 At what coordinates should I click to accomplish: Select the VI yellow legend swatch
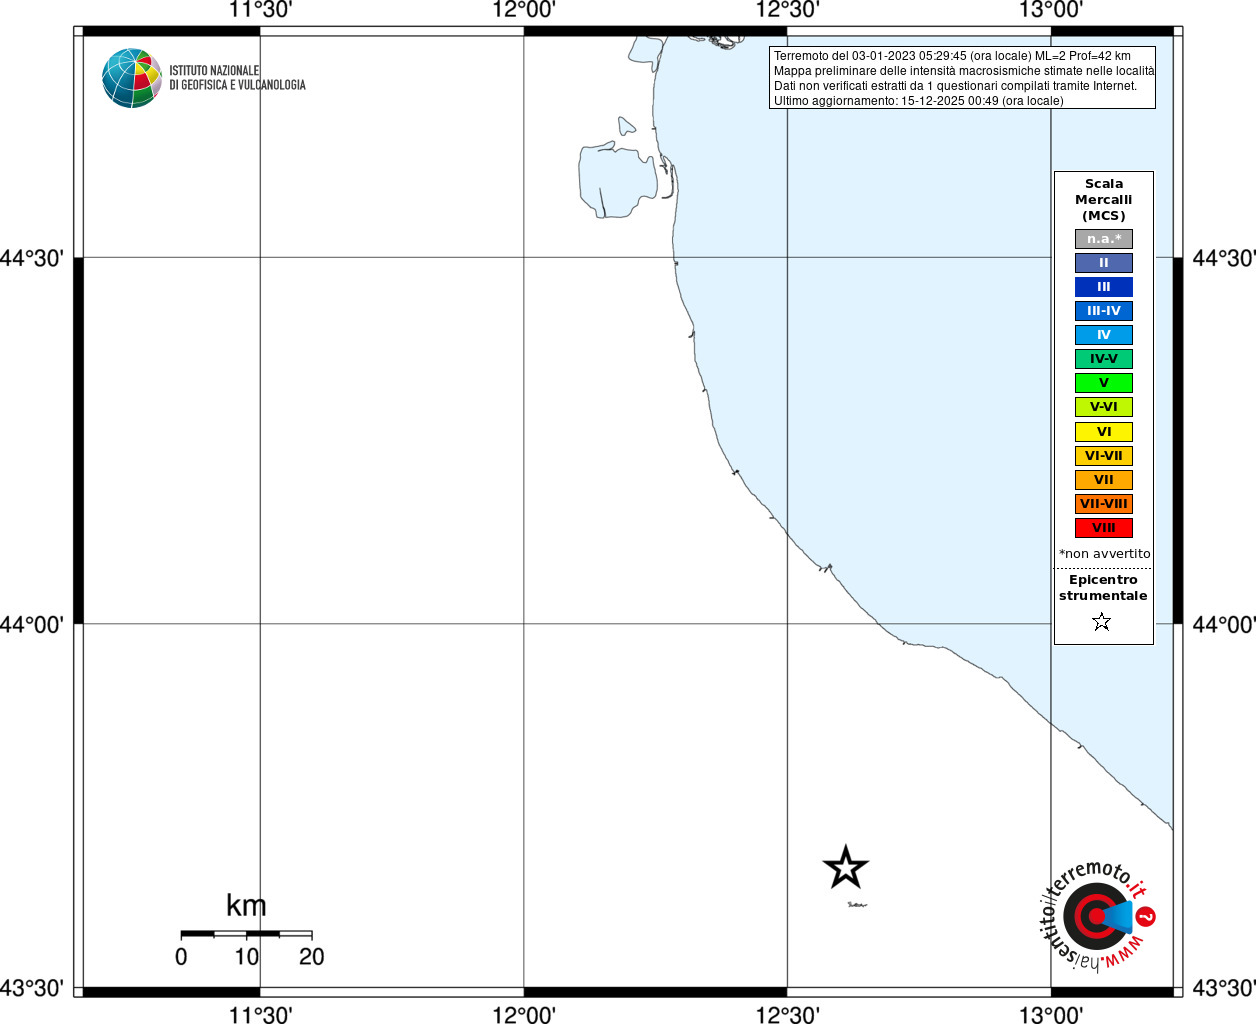(1104, 432)
